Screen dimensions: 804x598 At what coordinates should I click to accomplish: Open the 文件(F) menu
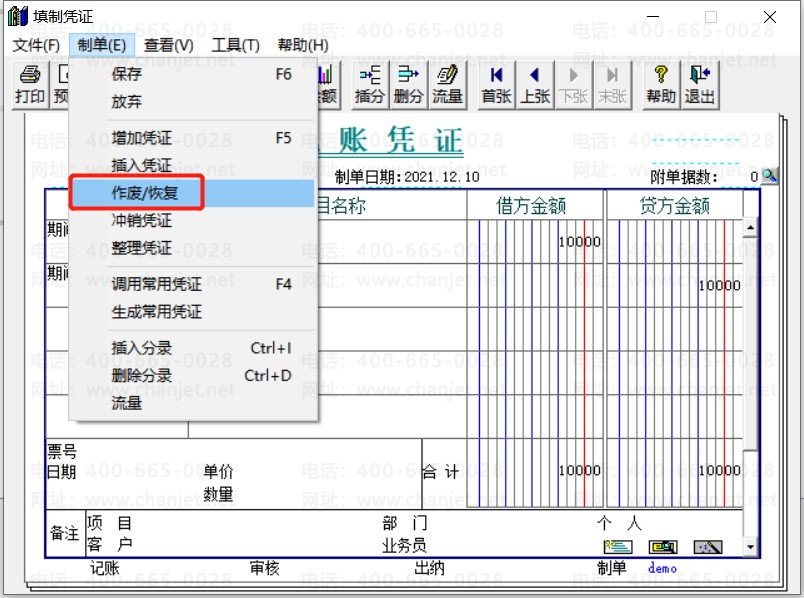click(36, 45)
